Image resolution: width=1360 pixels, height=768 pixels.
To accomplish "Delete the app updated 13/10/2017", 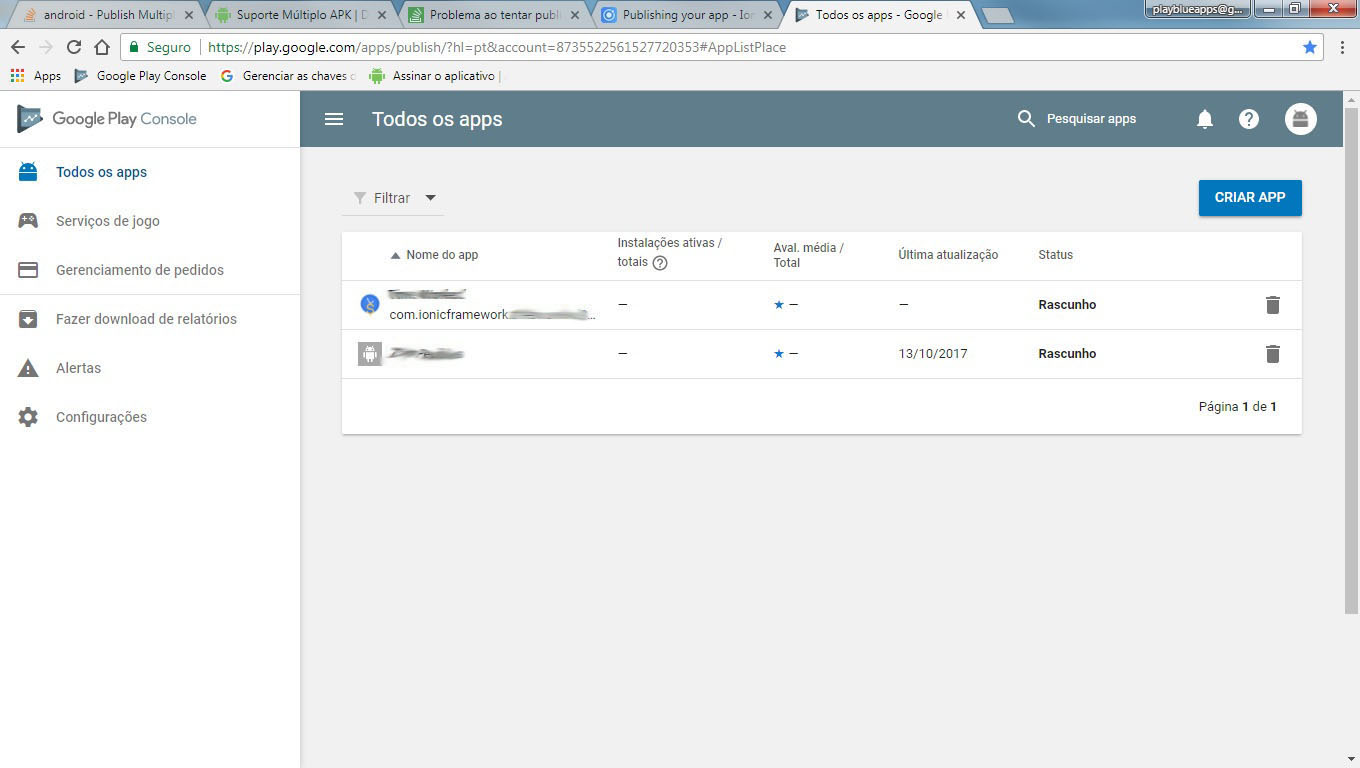I will [x=1272, y=354].
